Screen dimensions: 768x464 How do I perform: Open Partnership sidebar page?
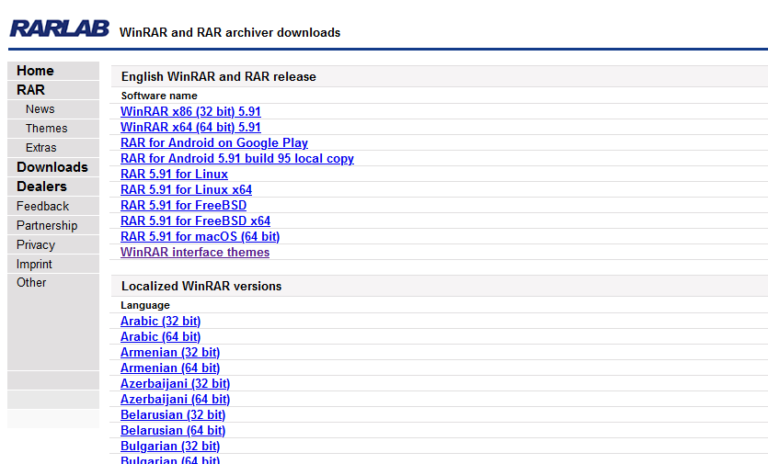click(x=47, y=225)
